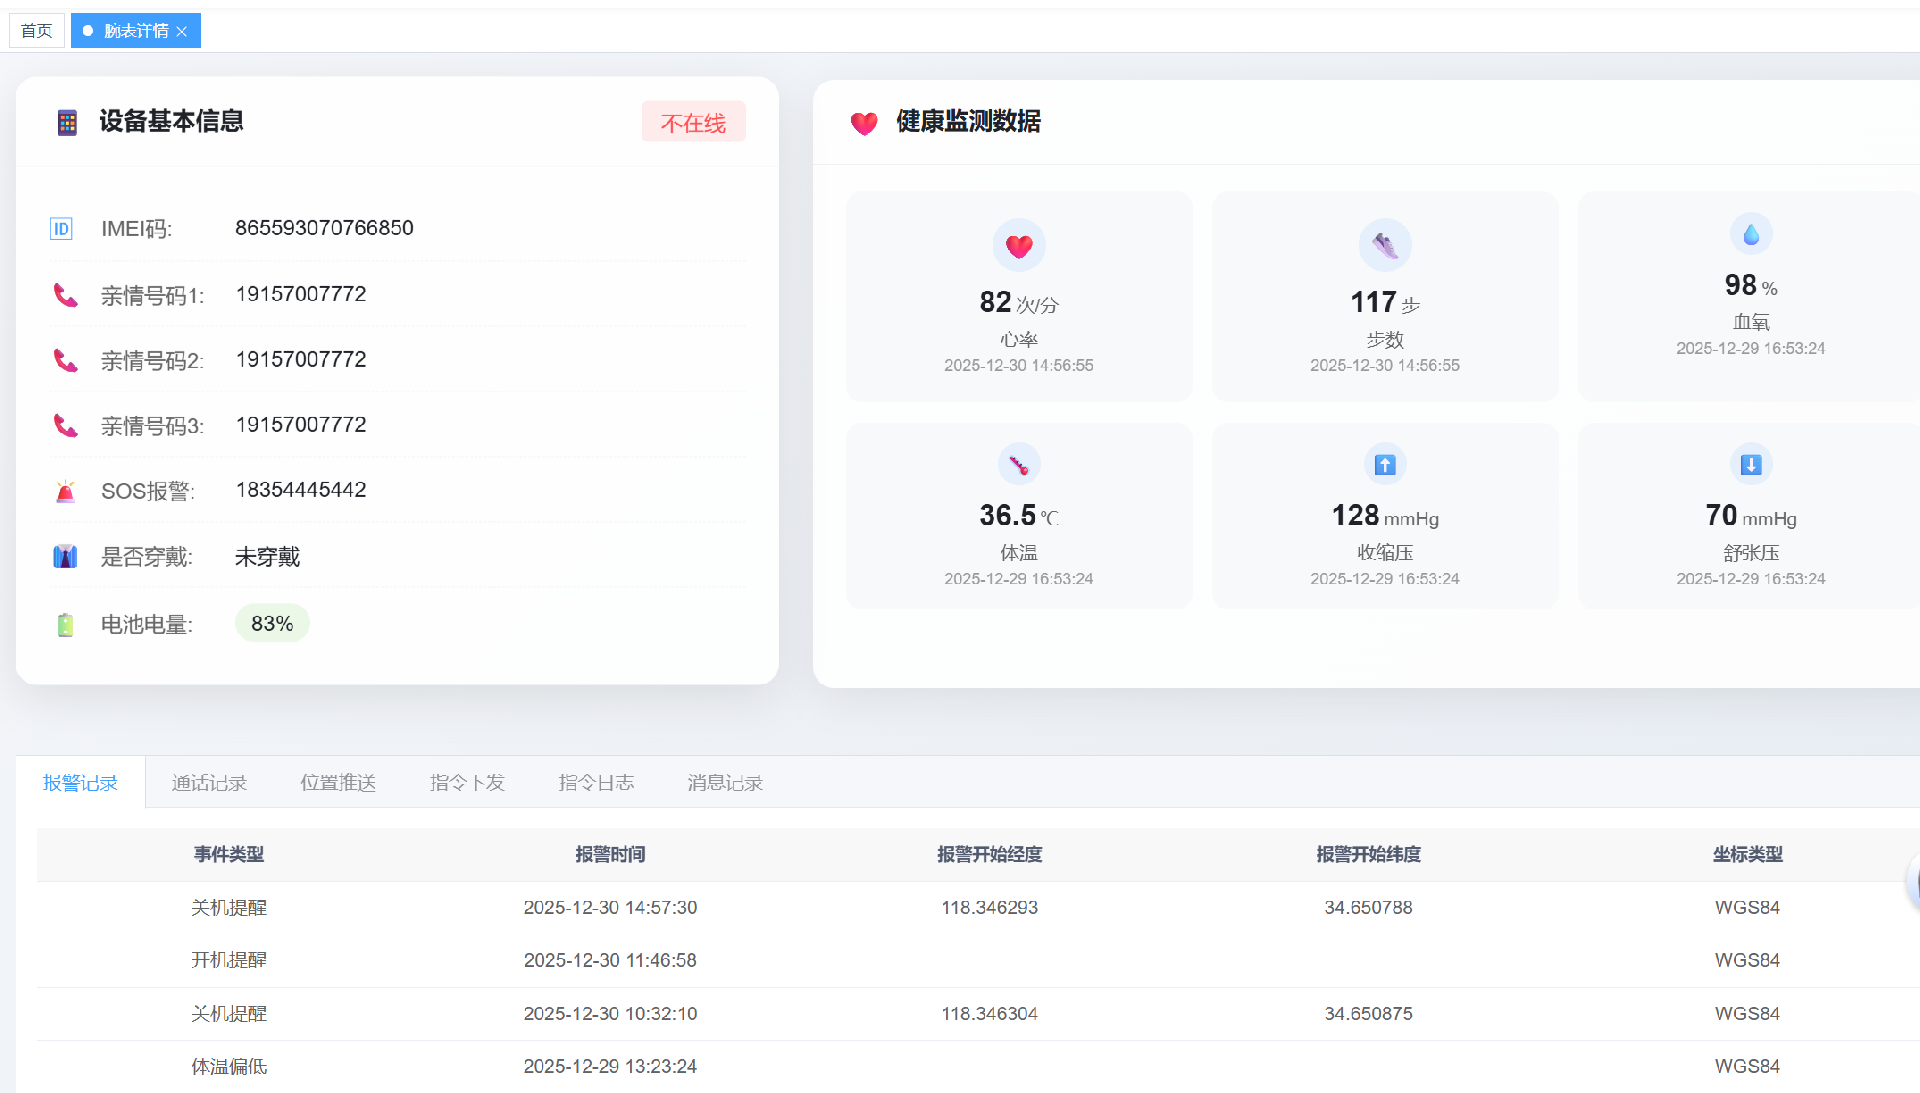Click the SOS alarm siren icon
Image resolution: width=1920 pixels, height=1093 pixels.
(65, 491)
